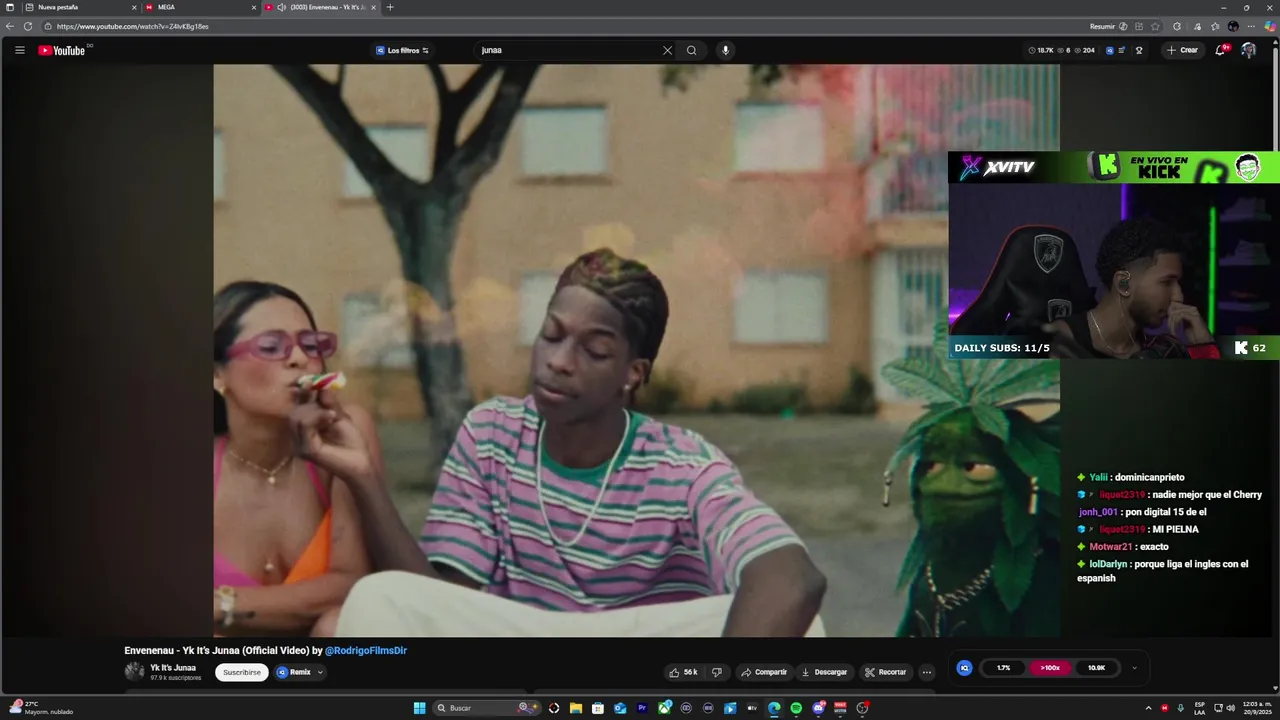Expand the stats panel chevron

pos(1134,668)
